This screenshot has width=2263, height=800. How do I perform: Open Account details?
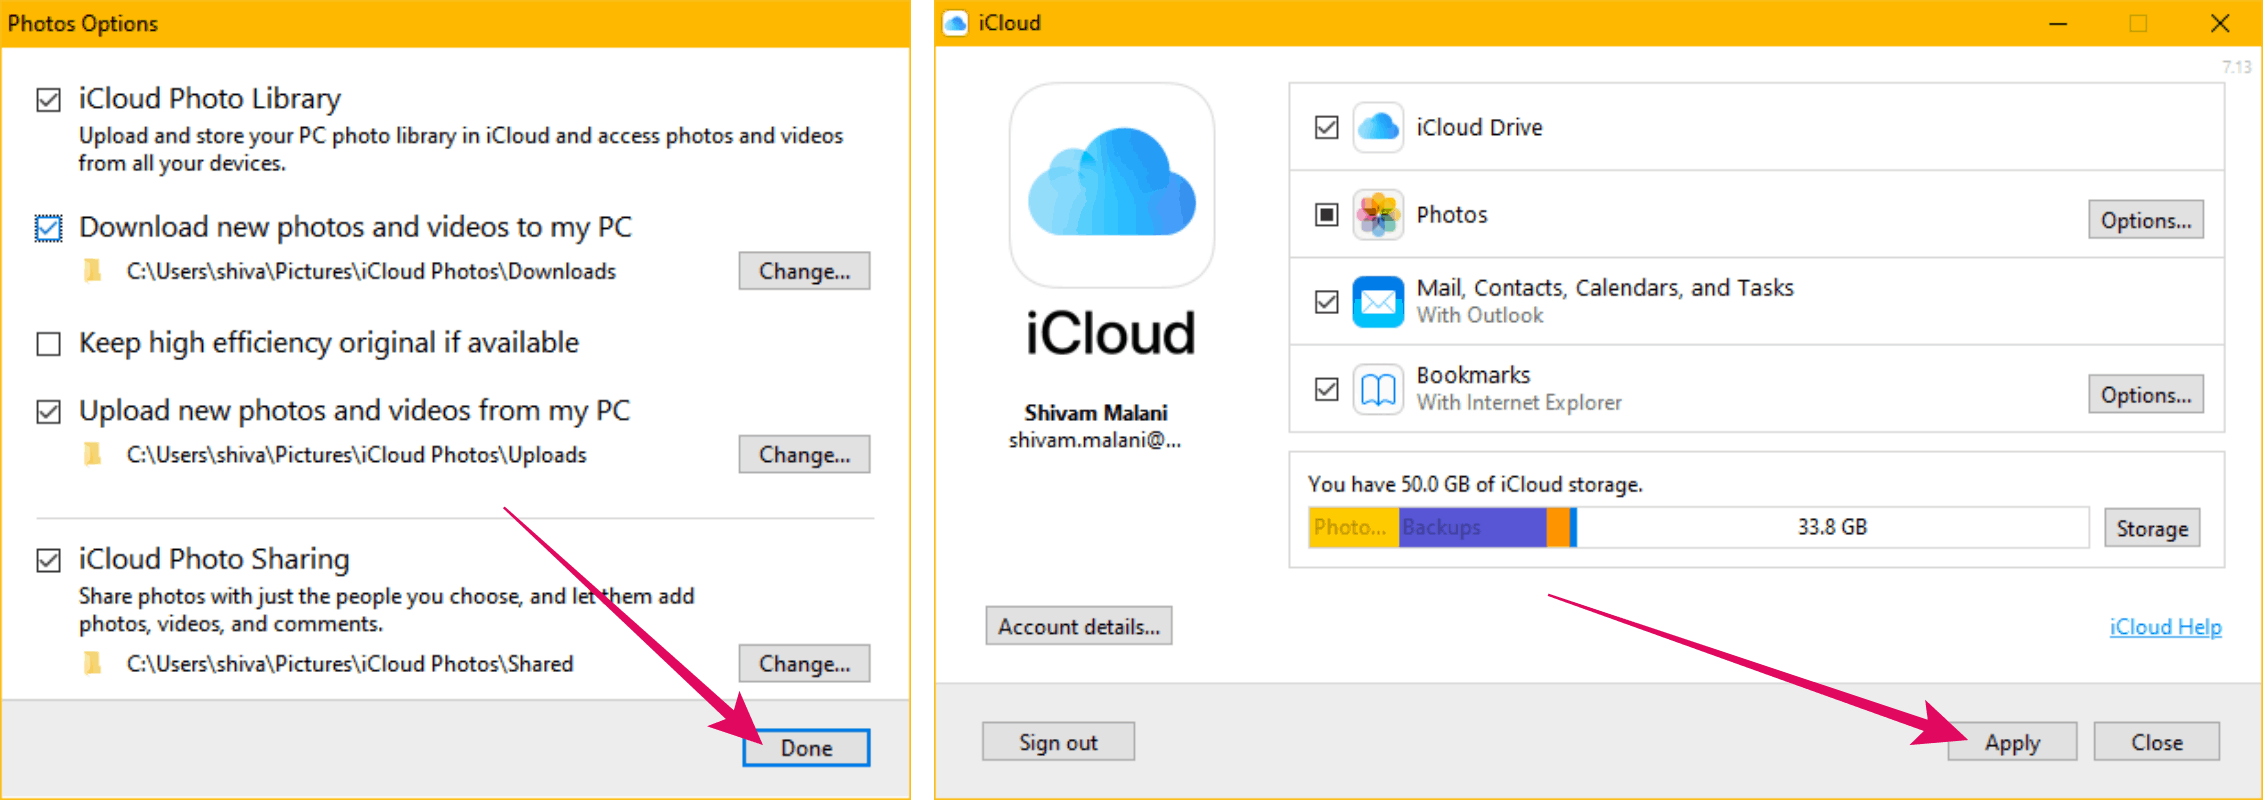click(1079, 626)
